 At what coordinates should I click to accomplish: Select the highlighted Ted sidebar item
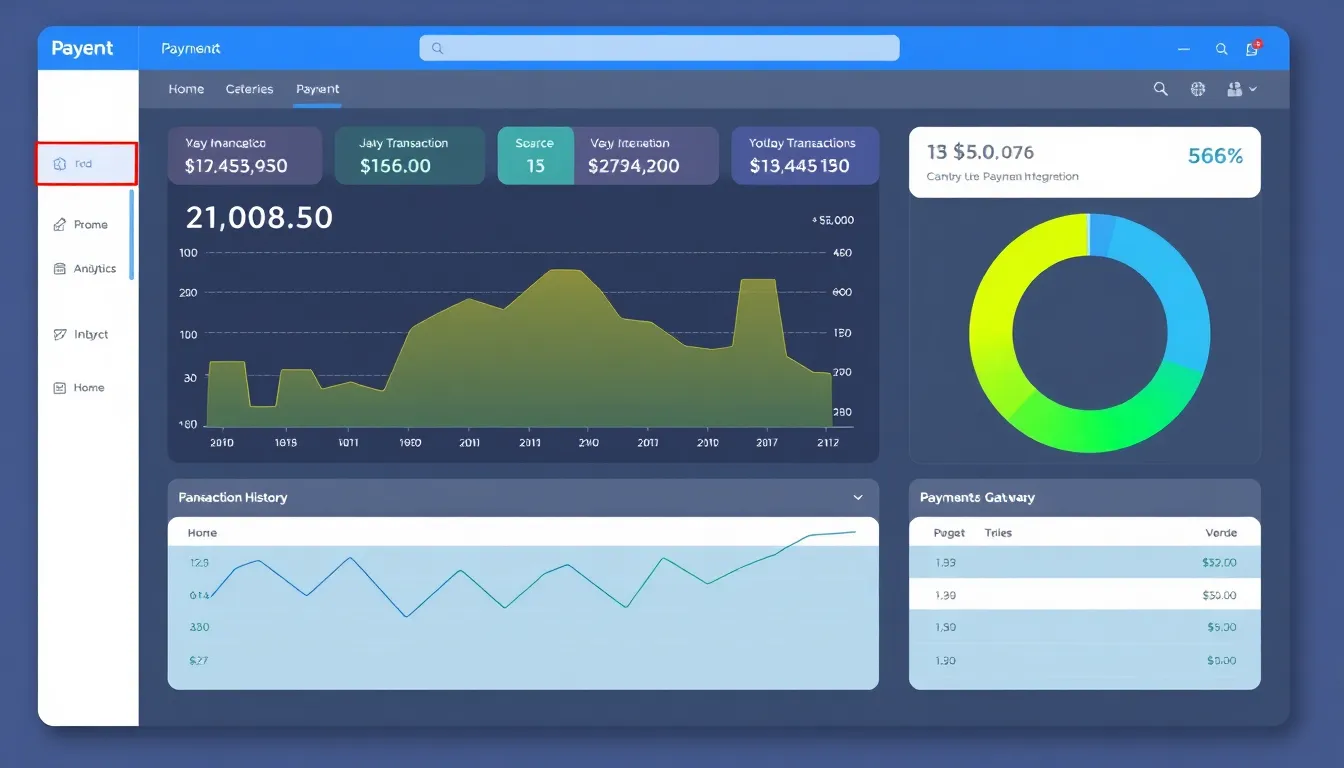pyautogui.click(x=86, y=162)
